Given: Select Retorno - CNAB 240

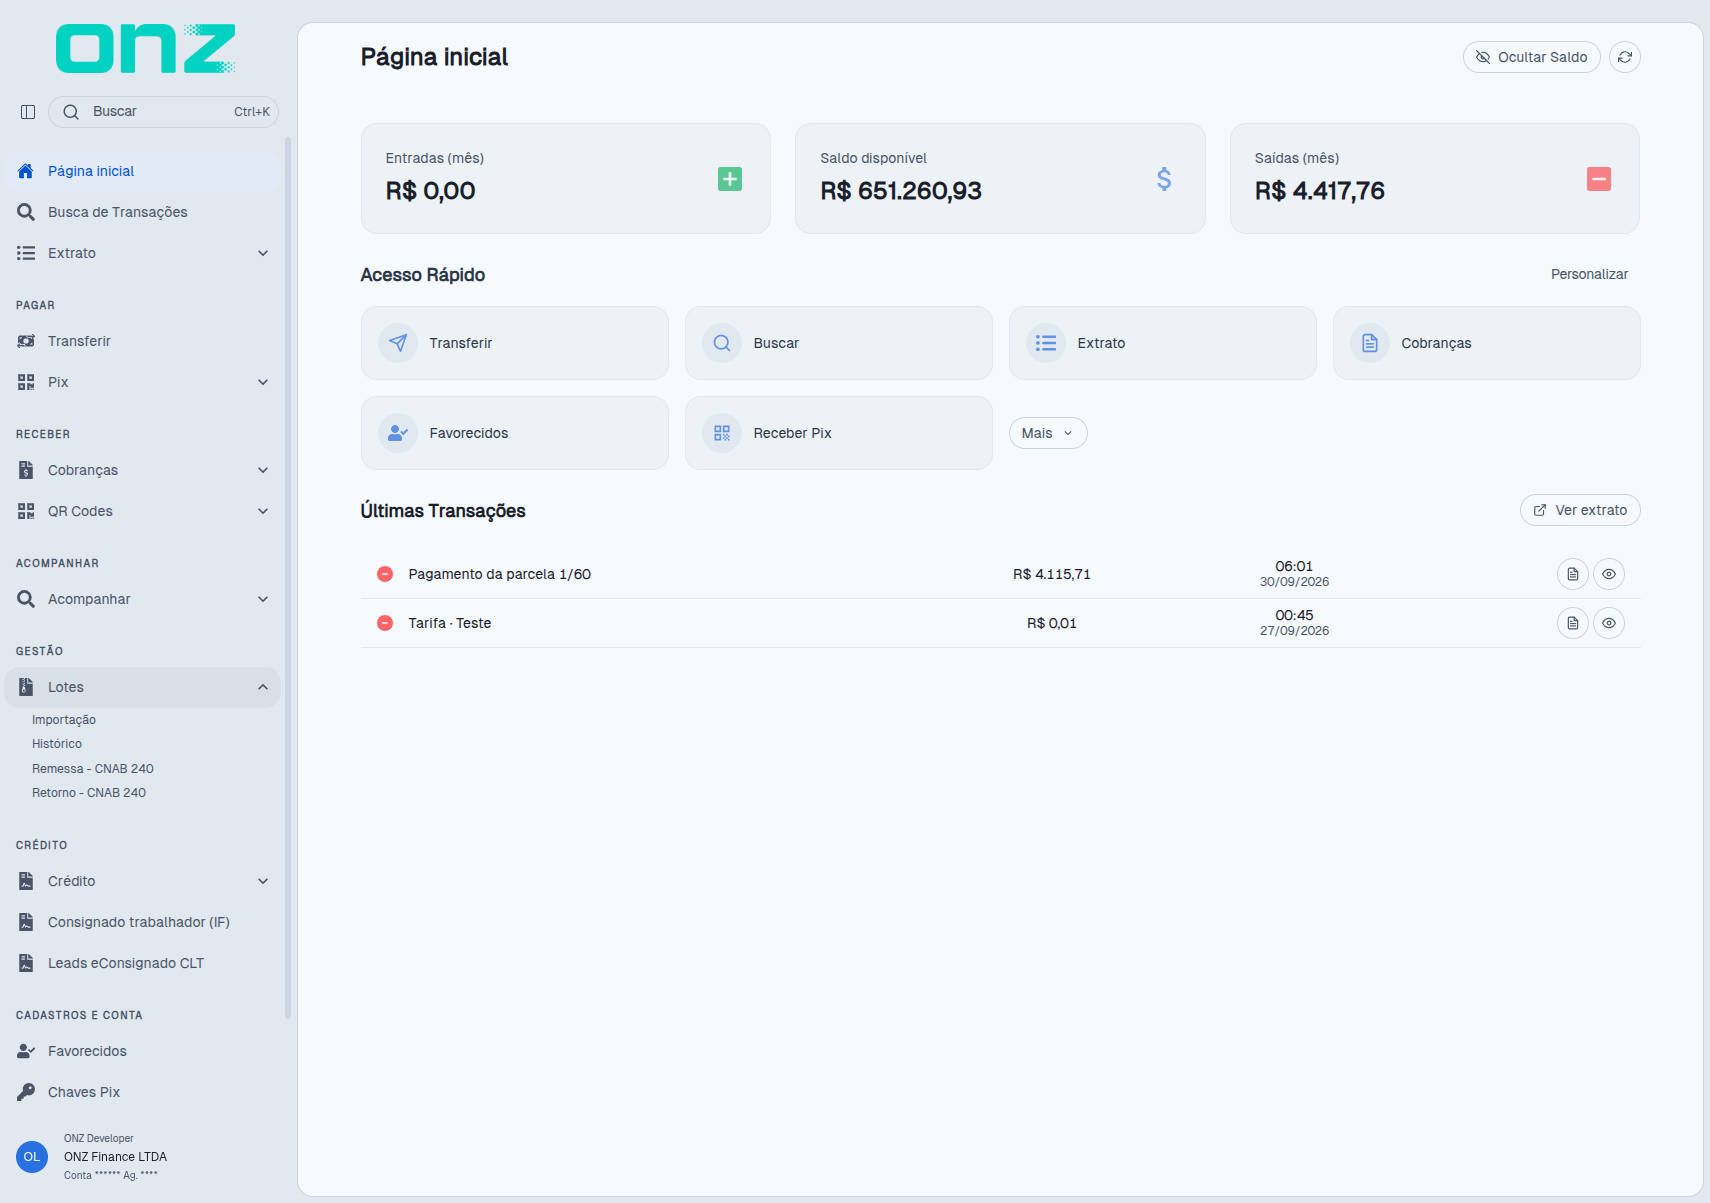Looking at the screenshot, I should (89, 793).
